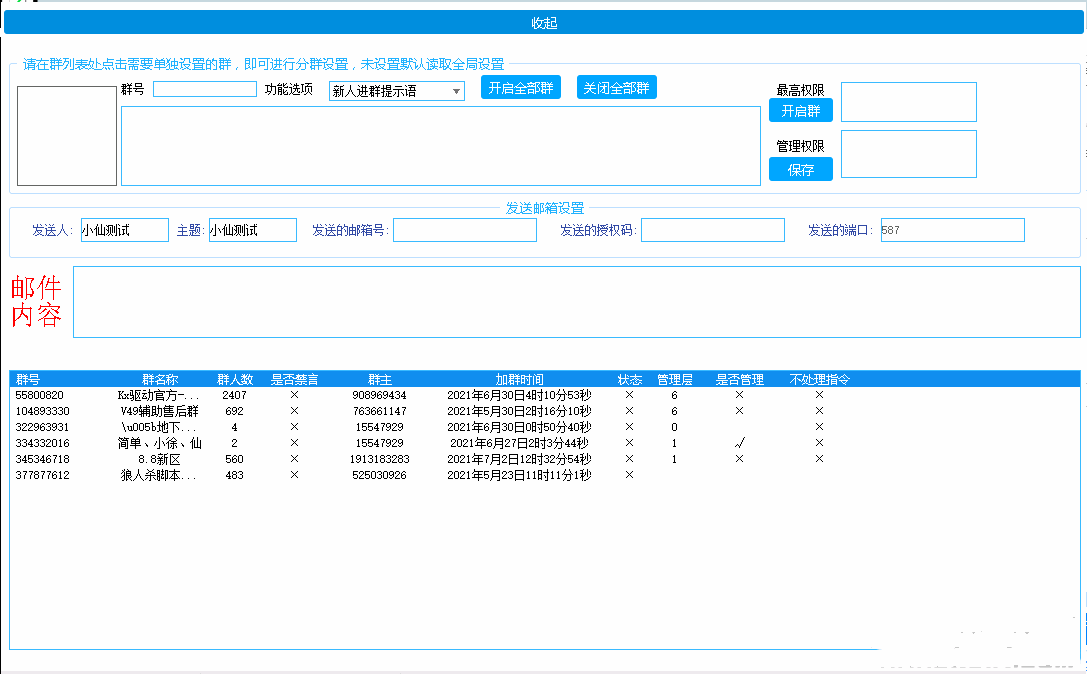This screenshot has width=1087, height=674.
Task: Click the 加群时间 column header
Action: (519, 380)
